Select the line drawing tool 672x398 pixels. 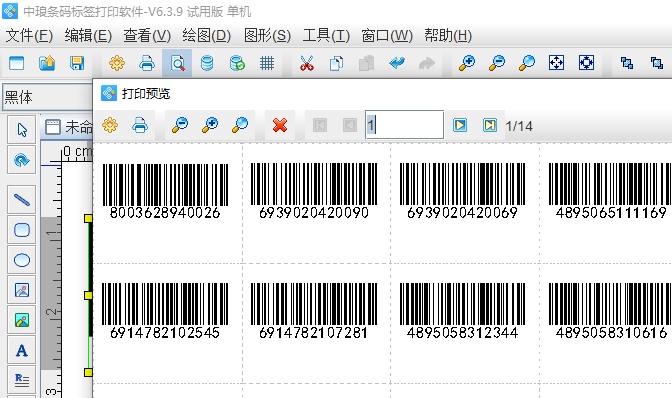(21, 200)
